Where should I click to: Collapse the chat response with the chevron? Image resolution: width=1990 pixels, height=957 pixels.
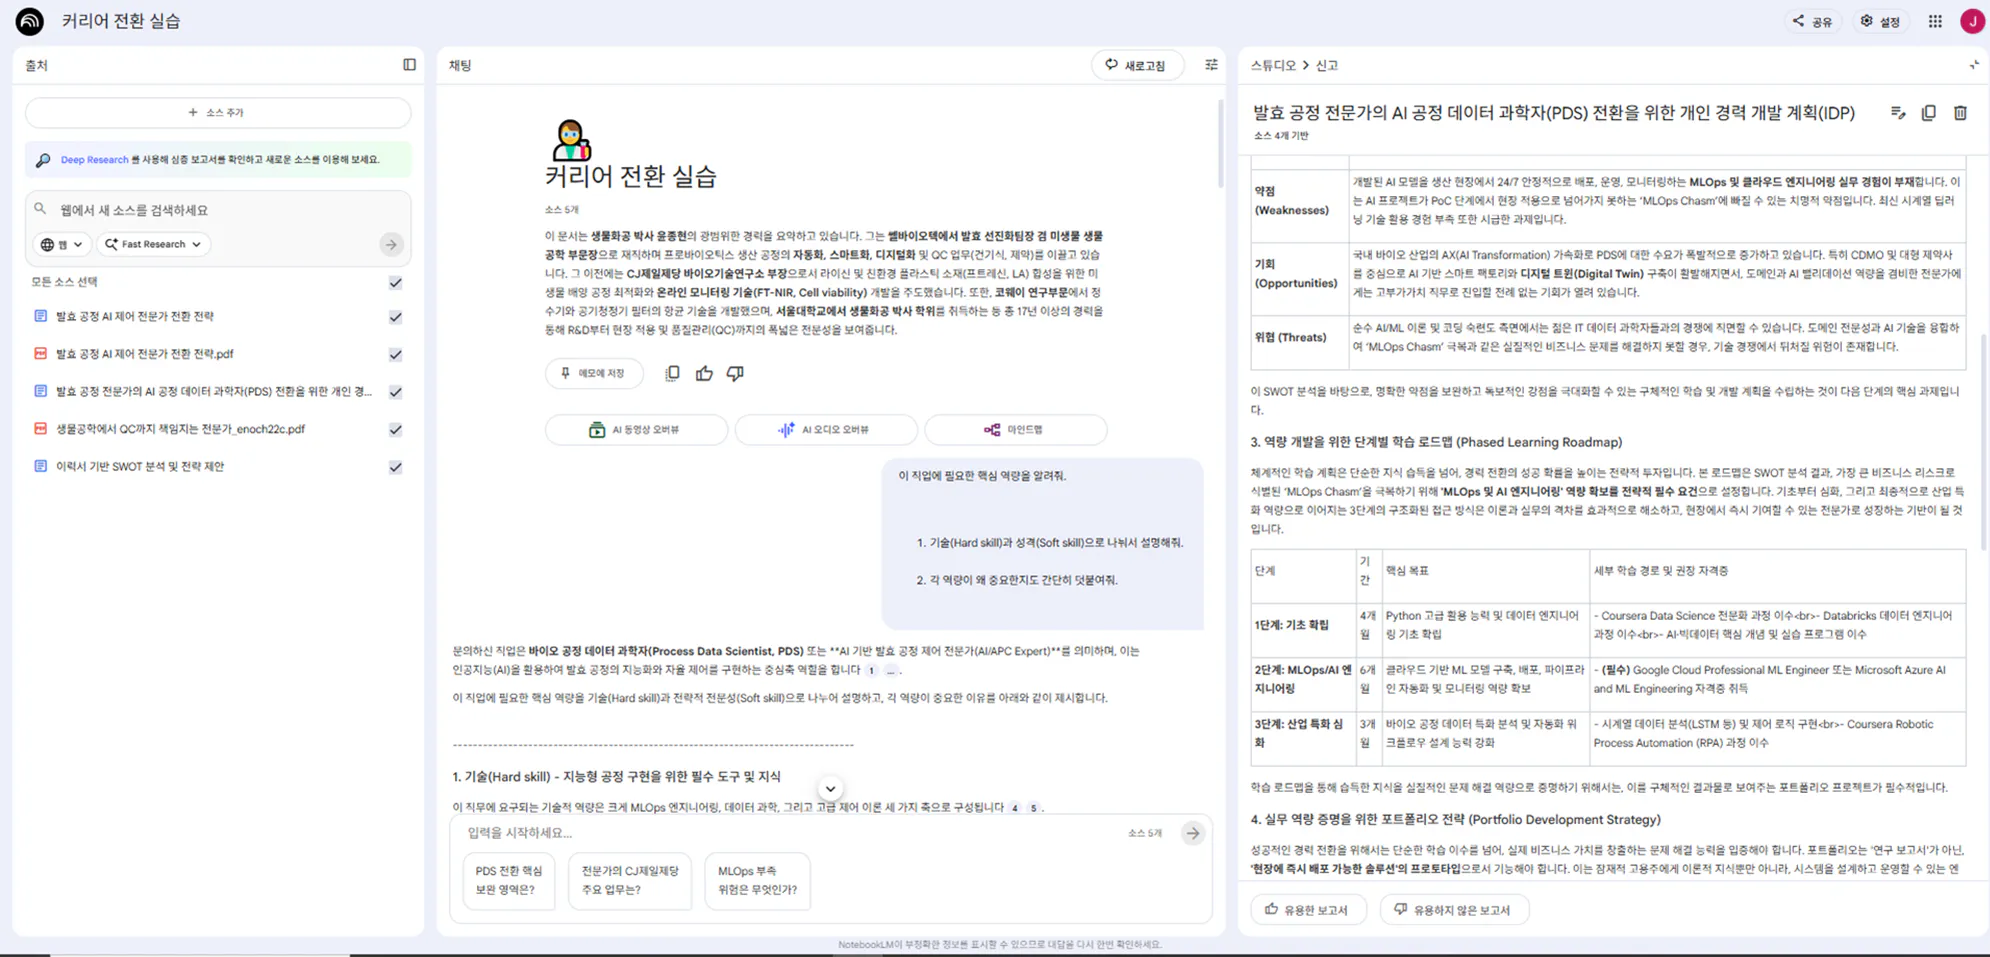click(x=830, y=788)
